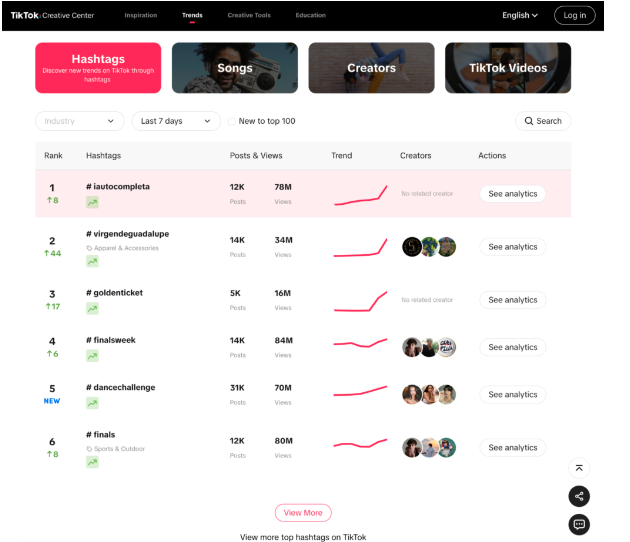See analytics for finalsweek
This screenshot has width=630, height=542.
513,347
